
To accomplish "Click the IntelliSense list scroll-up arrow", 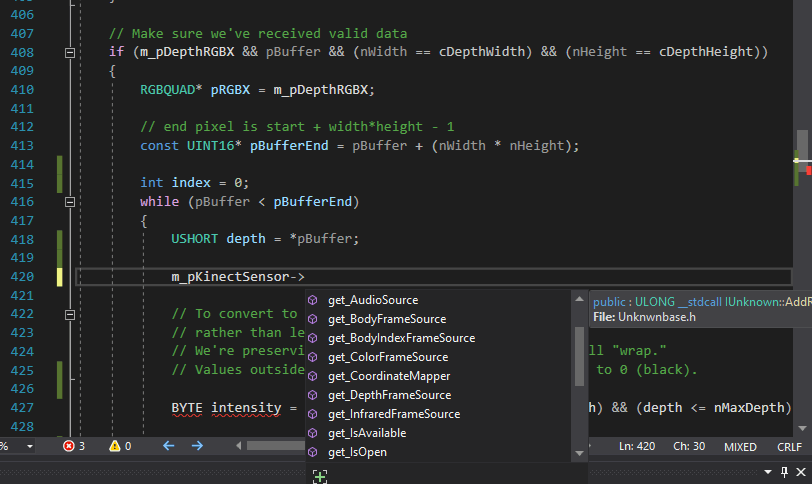I will pos(579,299).
